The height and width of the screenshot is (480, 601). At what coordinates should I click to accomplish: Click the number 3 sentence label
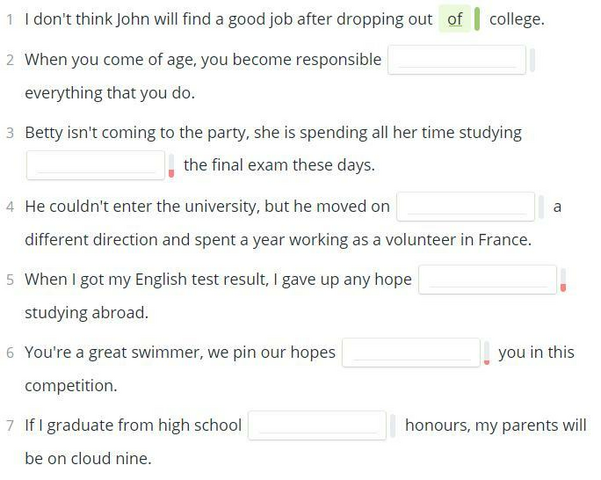[10, 133]
